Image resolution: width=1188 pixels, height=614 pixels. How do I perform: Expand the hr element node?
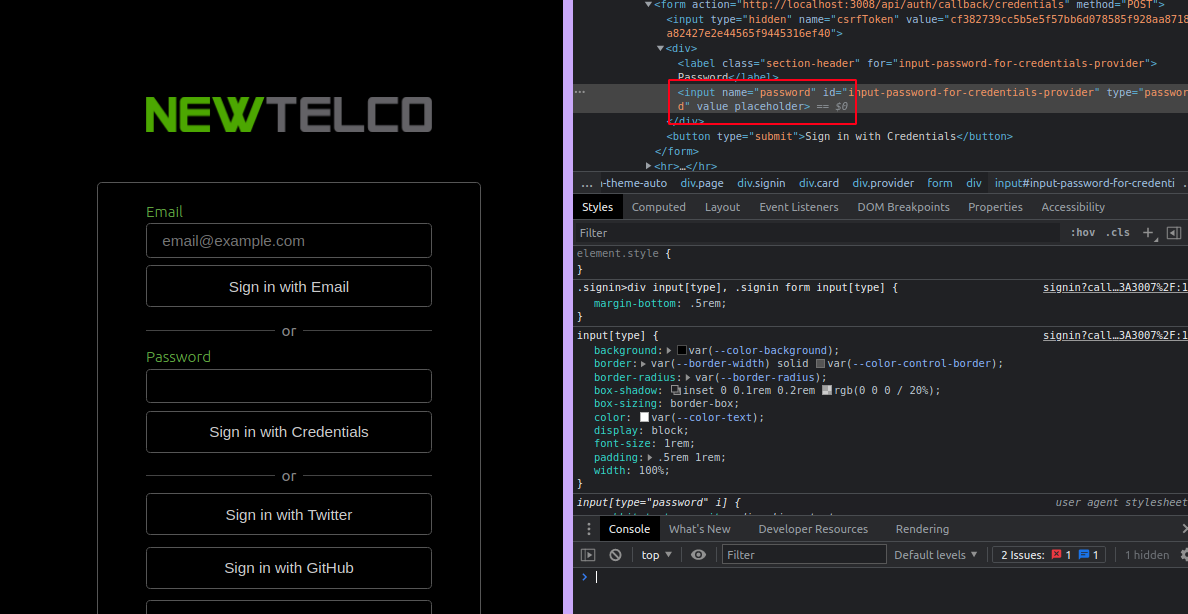(x=648, y=166)
